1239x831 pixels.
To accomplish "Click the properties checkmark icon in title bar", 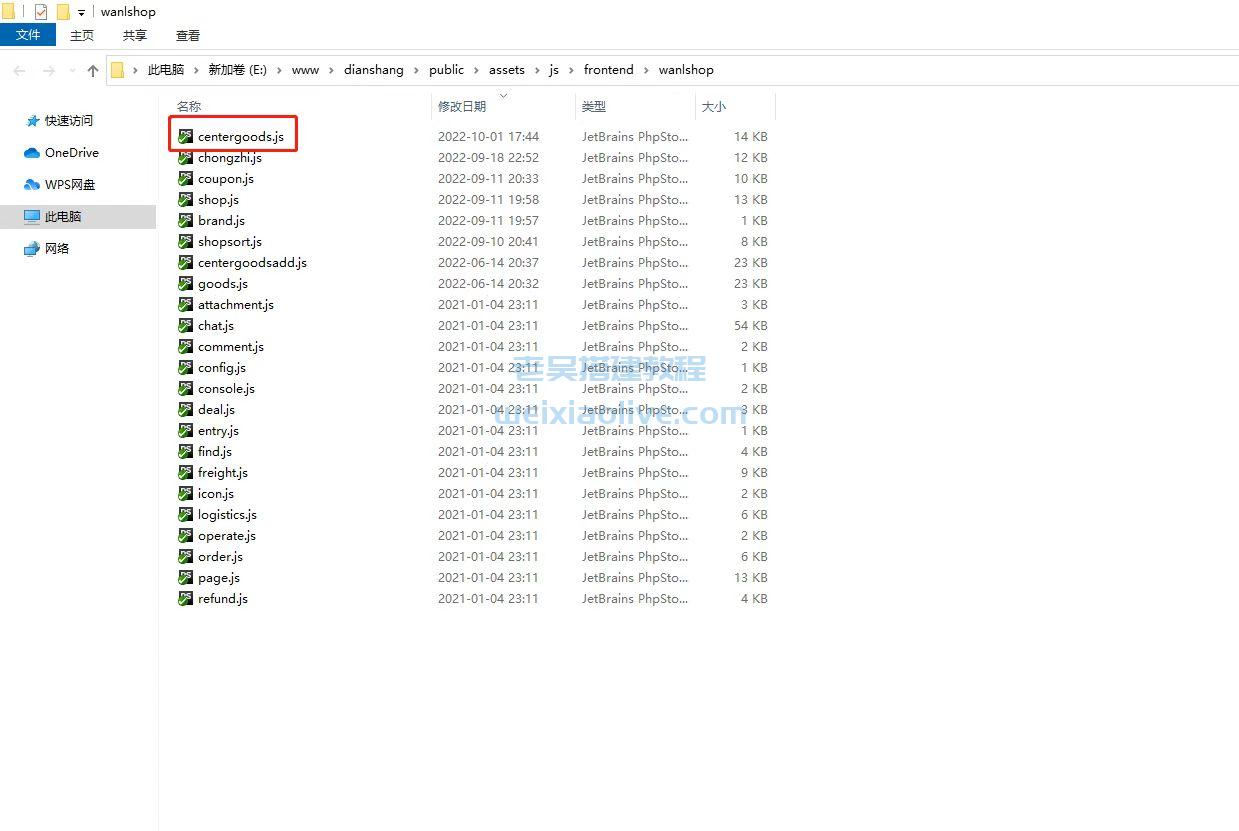I will tap(41, 12).
